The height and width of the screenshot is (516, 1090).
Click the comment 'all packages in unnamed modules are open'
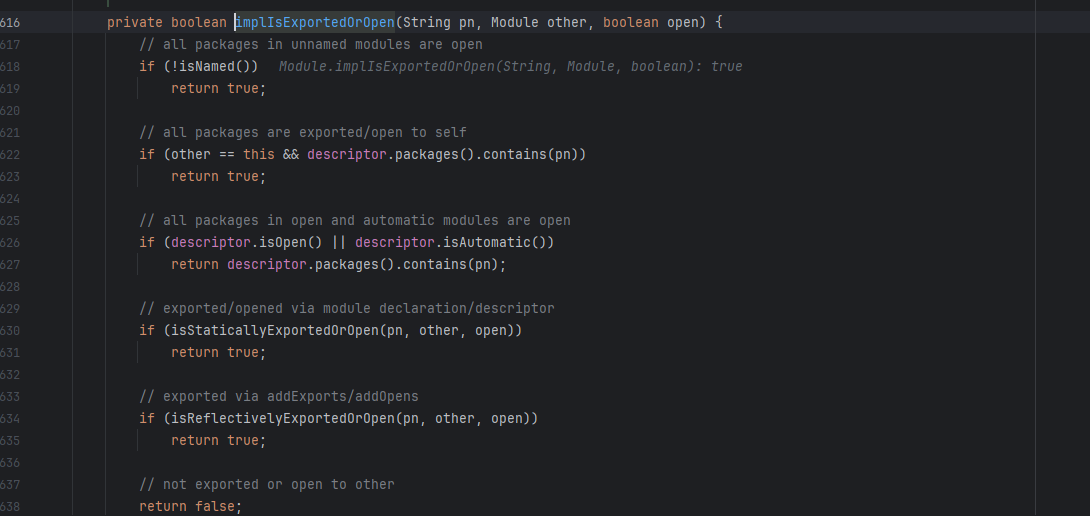[311, 45]
